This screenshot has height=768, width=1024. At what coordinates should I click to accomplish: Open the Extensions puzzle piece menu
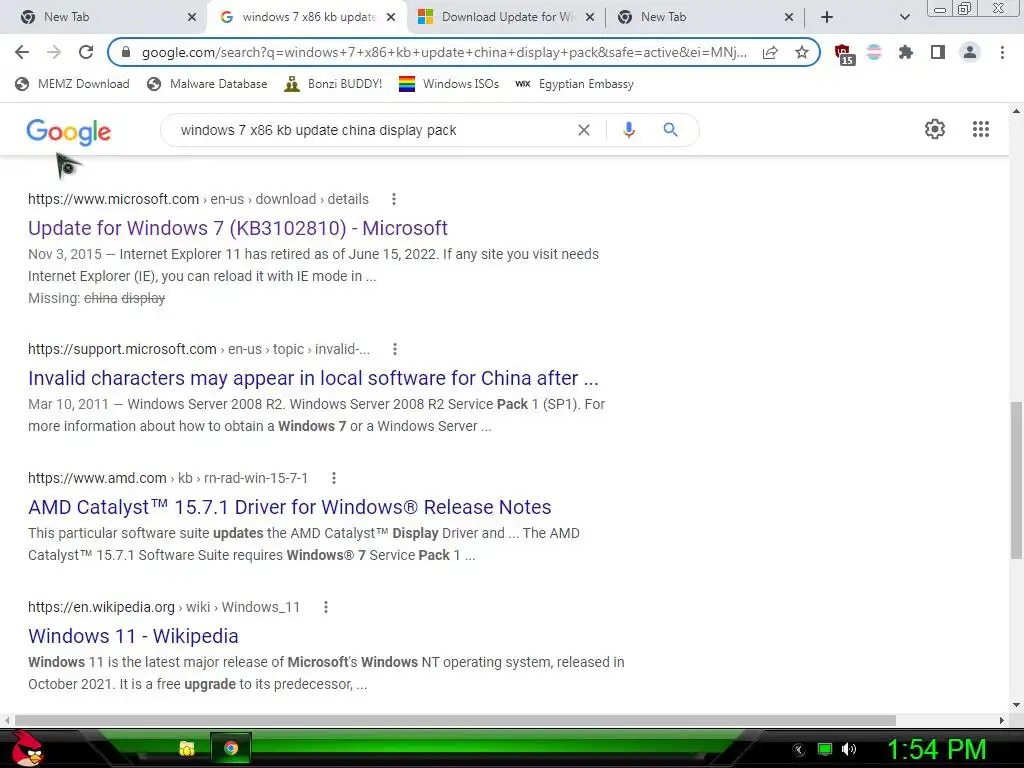(x=905, y=52)
